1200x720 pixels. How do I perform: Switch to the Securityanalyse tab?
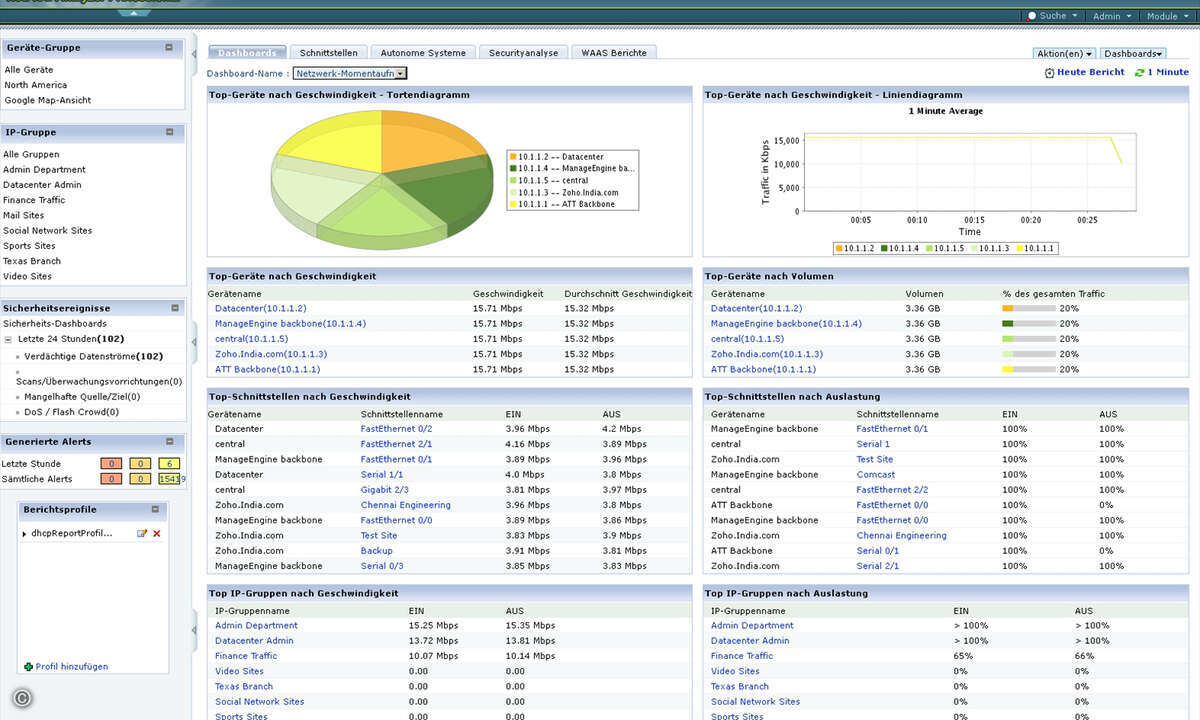pyautogui.click(x=523, y=52)
